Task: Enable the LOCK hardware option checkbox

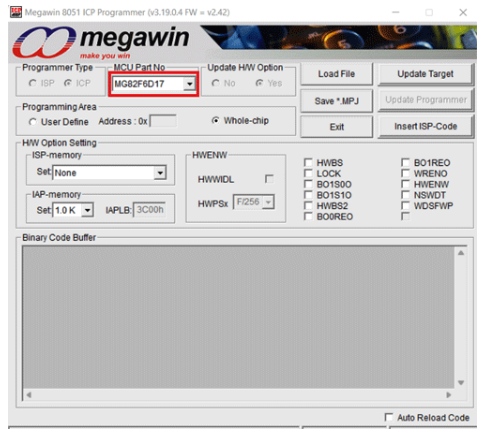Action: 308,173
